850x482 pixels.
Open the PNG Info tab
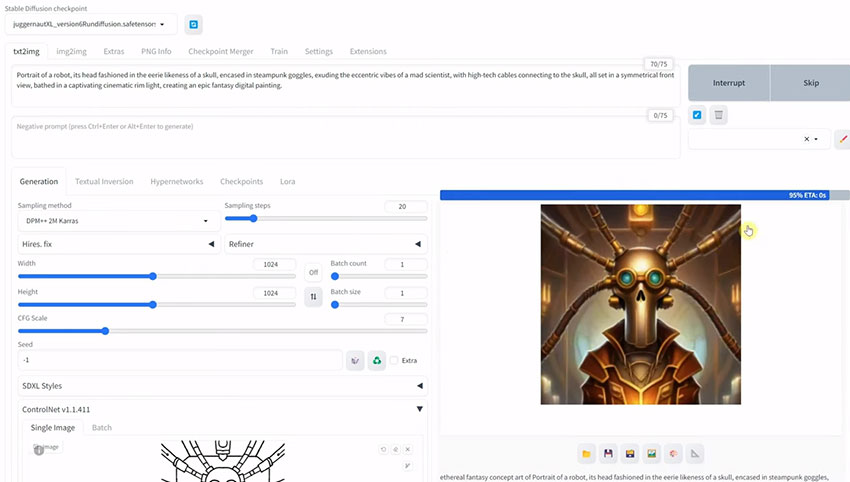tap(156, 52)
